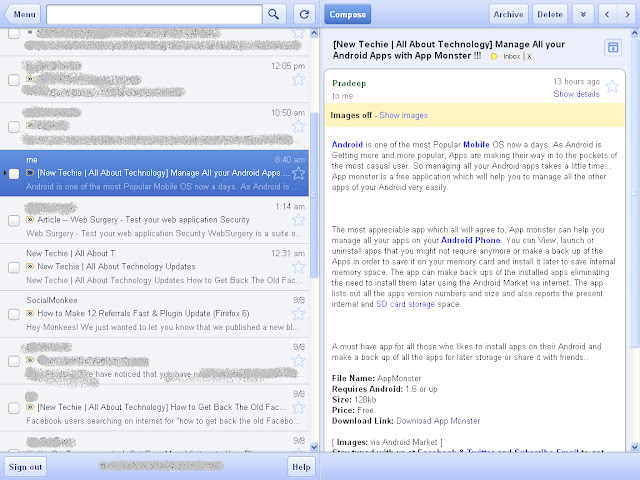Click the yellow label tag icon
This screenshot has width=640, height=480.
click(494, 56)
